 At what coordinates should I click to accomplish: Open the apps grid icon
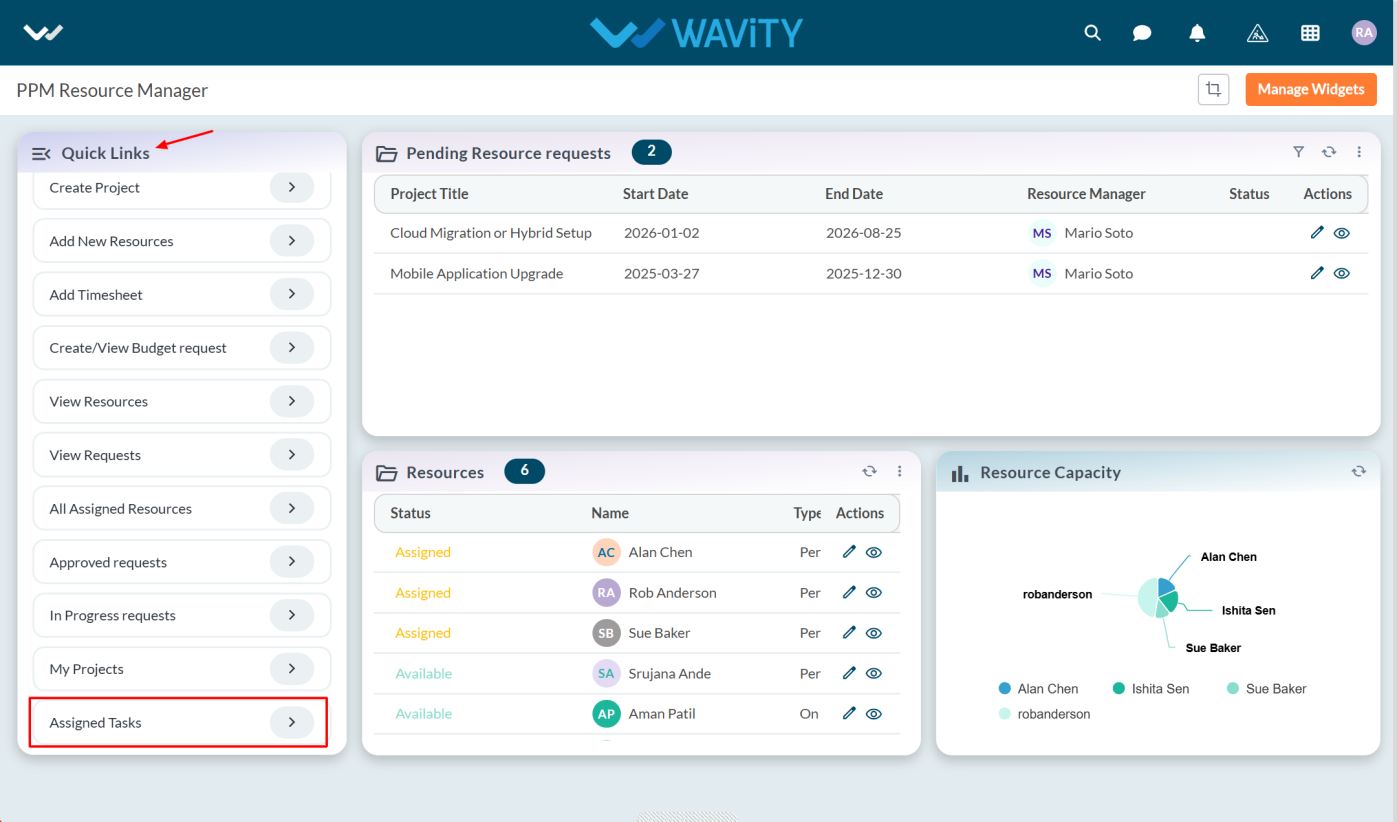[x=1310, y=33]
